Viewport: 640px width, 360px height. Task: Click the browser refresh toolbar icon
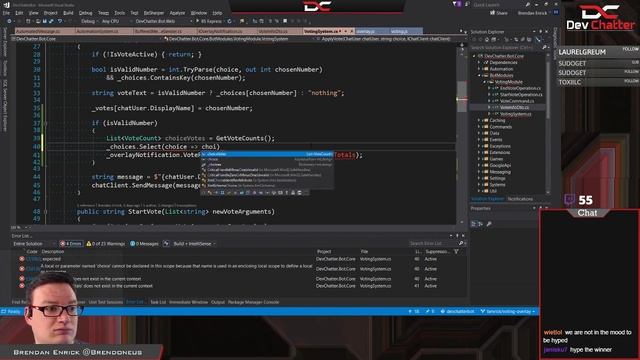(229, 21)
